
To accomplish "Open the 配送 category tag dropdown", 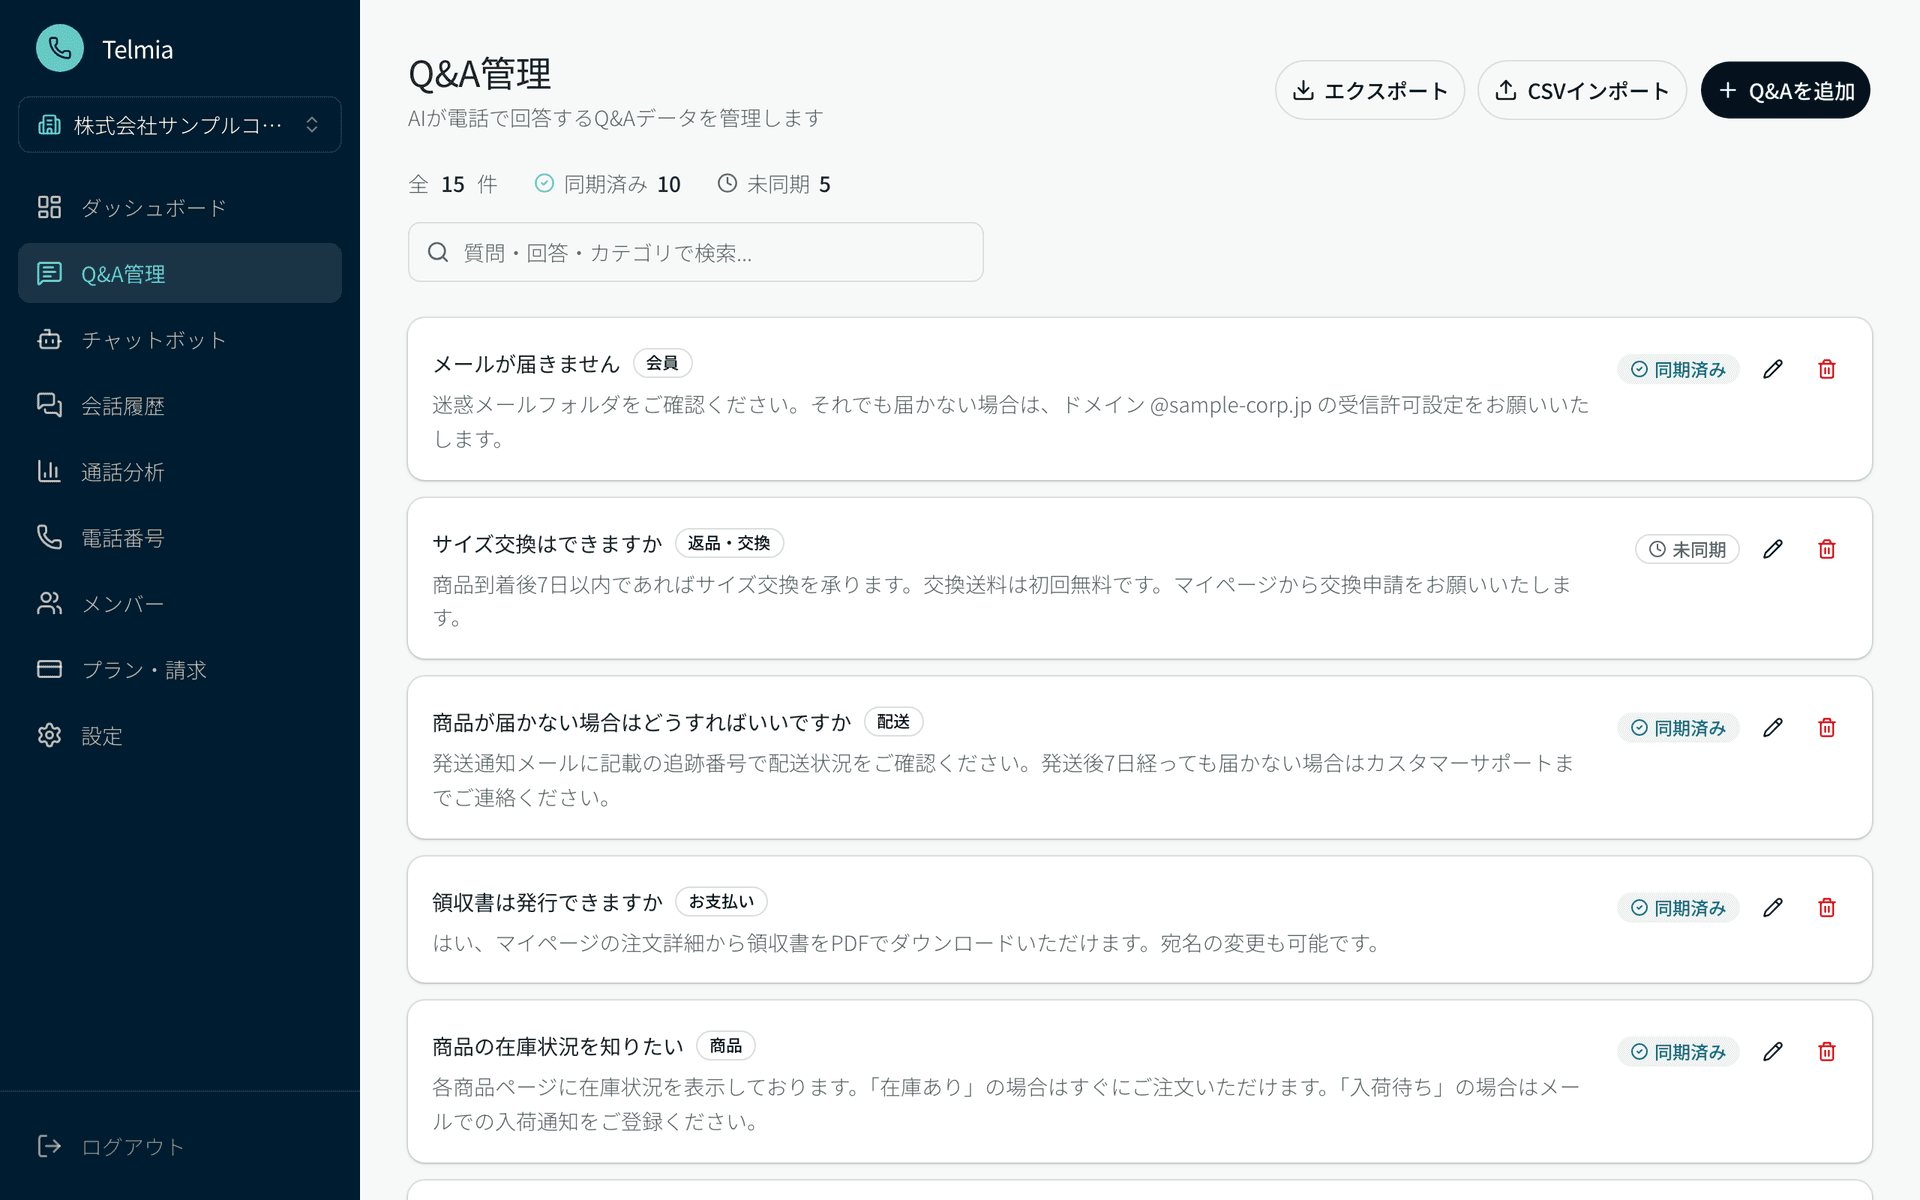I will [x=893, y=721].
